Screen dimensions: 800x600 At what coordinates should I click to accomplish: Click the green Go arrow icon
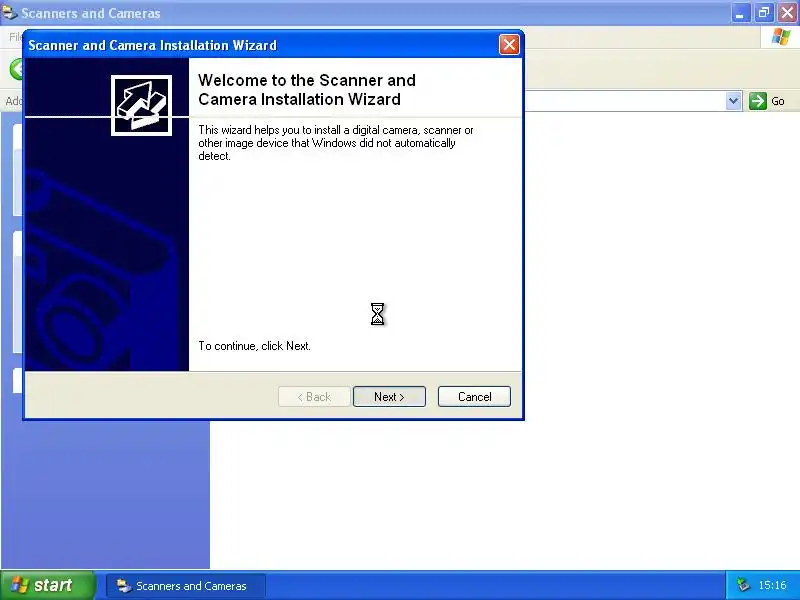(758, 101)
